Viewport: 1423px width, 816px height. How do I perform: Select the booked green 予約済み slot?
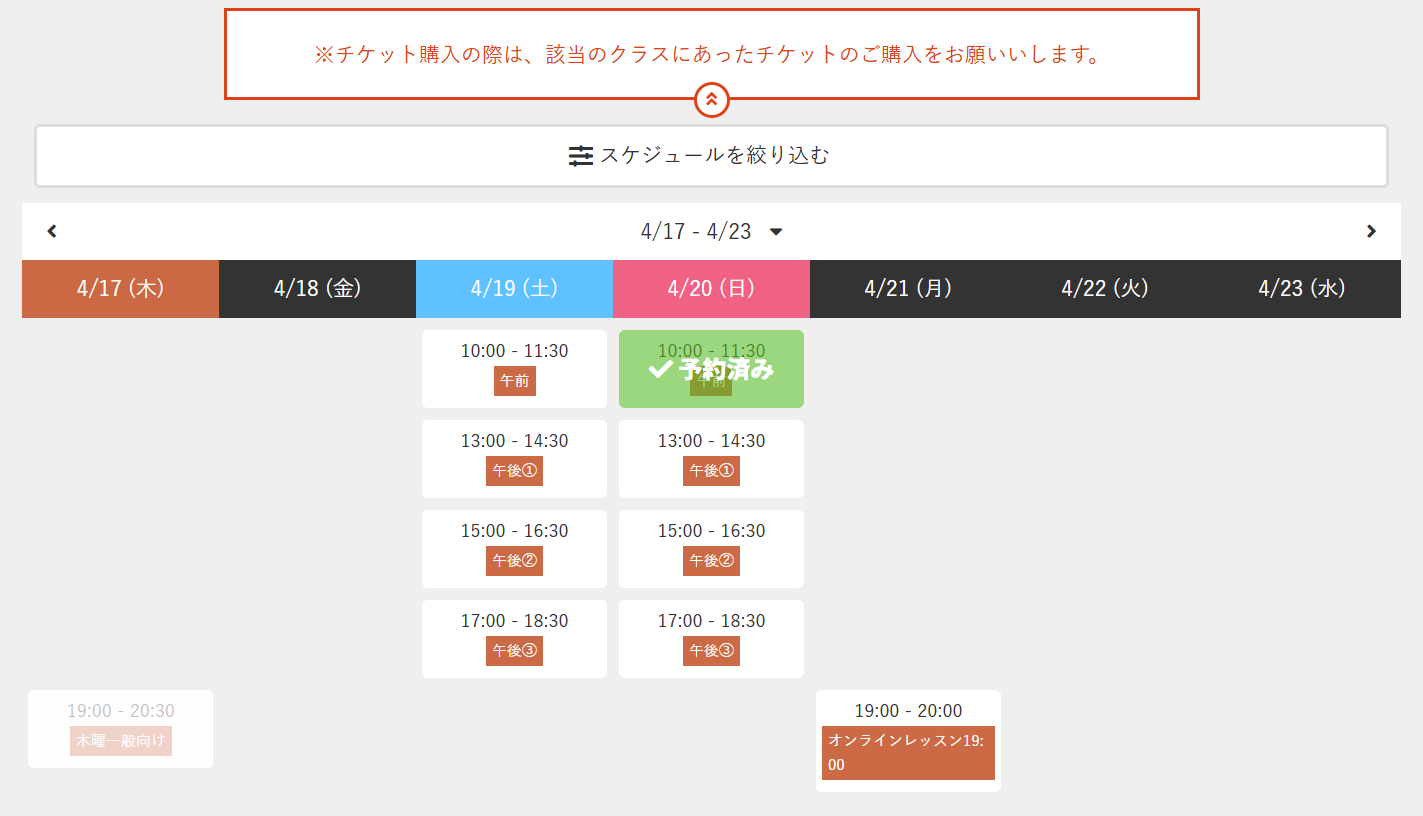(711, 368)
